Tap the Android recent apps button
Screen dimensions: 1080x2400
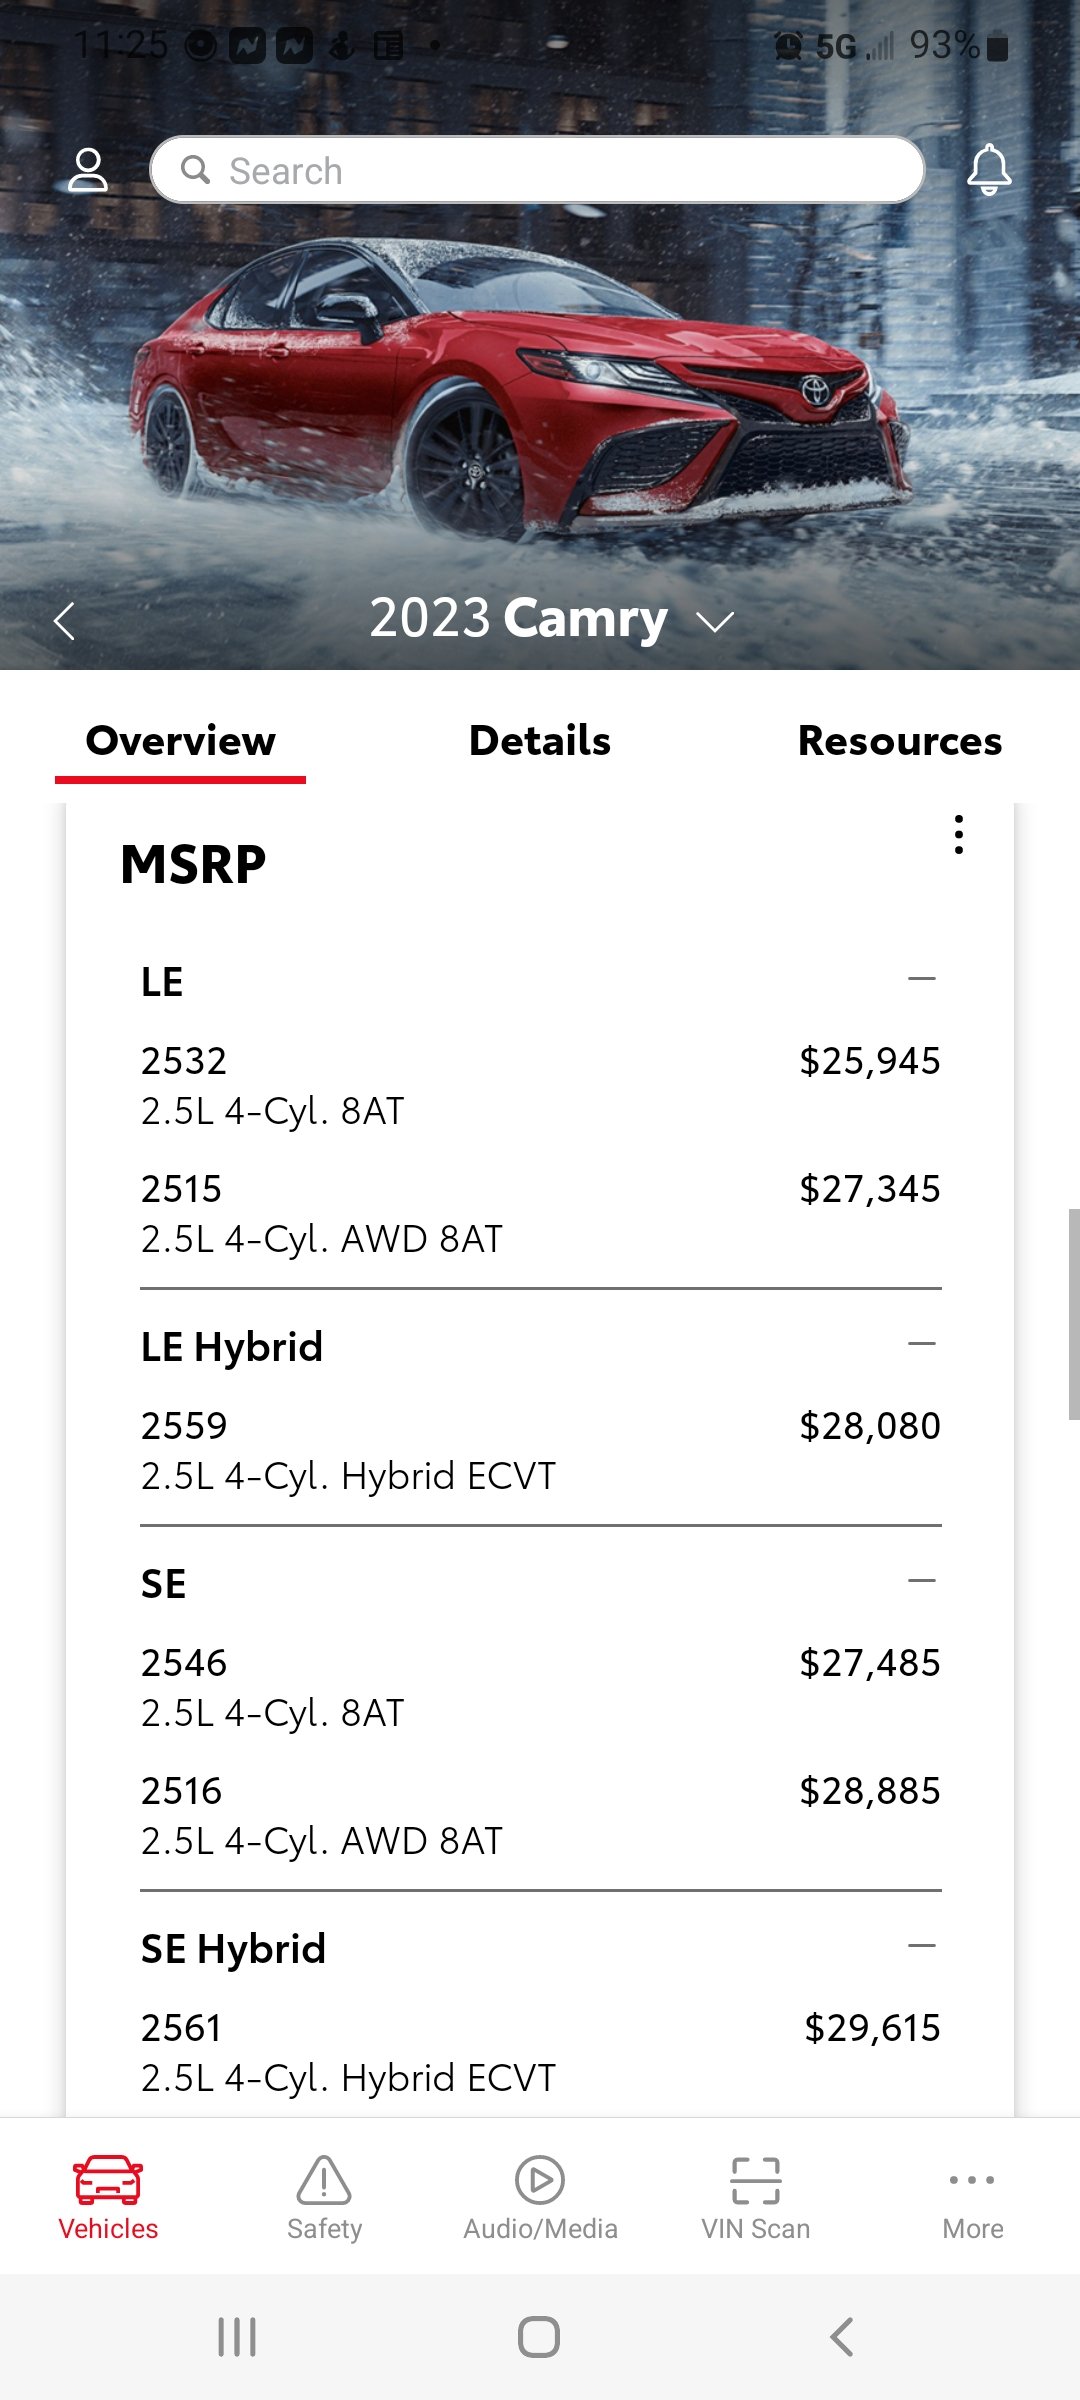coord(237,2337)
